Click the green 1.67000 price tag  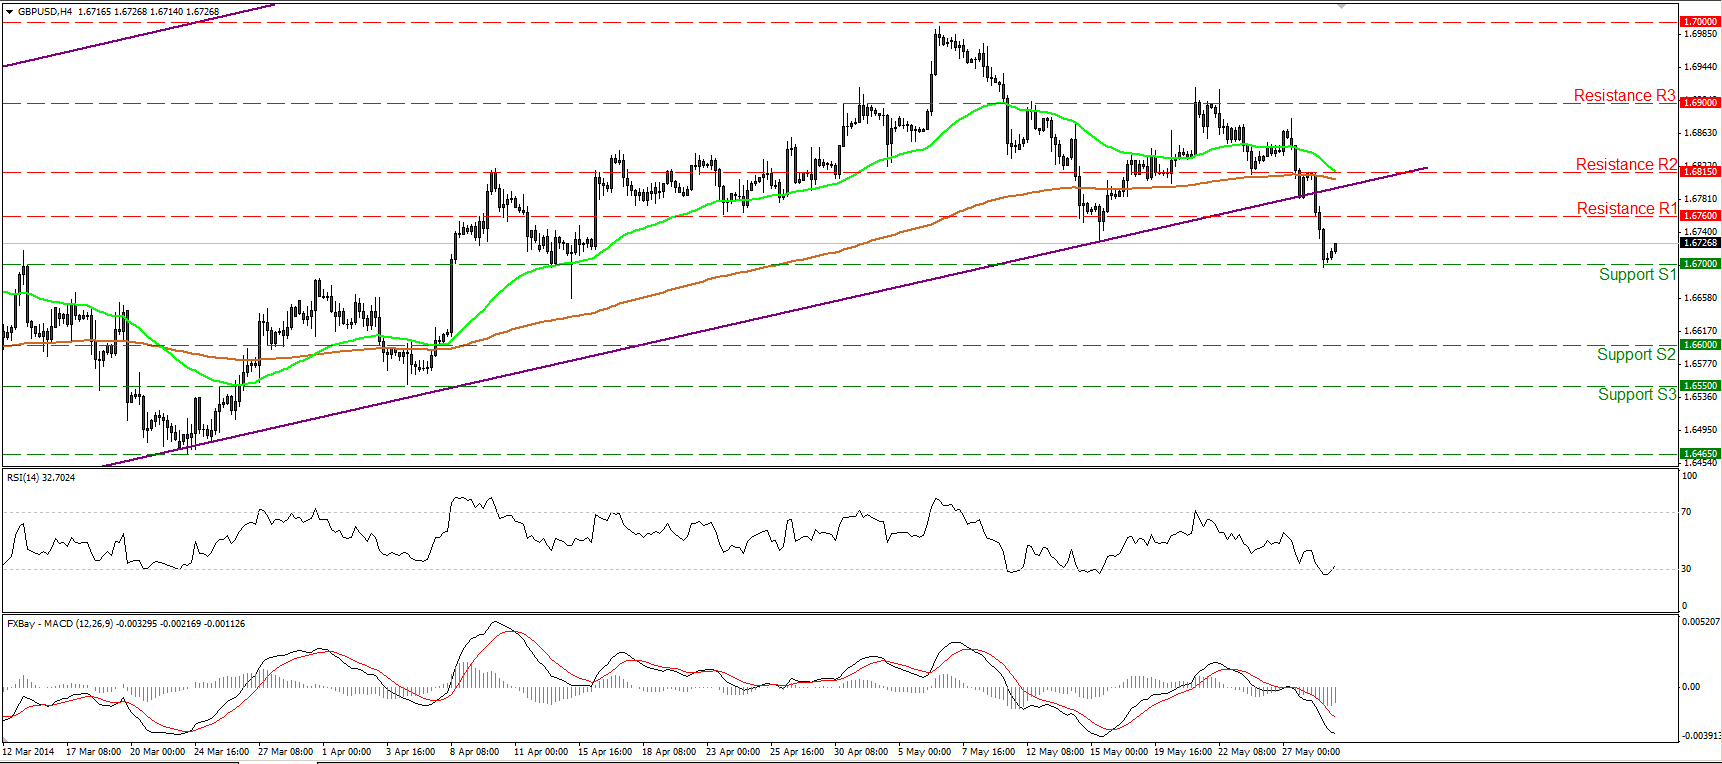coord(1700,264)
